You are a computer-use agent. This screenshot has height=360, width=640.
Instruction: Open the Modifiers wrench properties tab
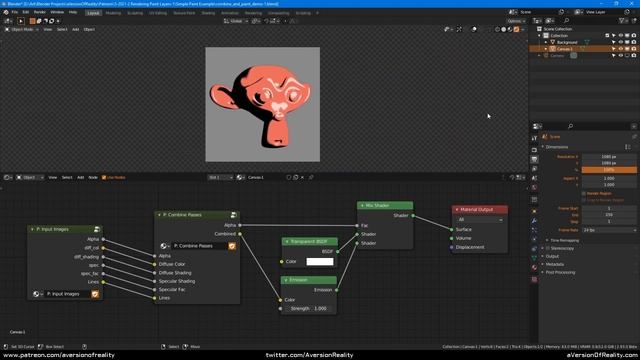pos(534,221)
